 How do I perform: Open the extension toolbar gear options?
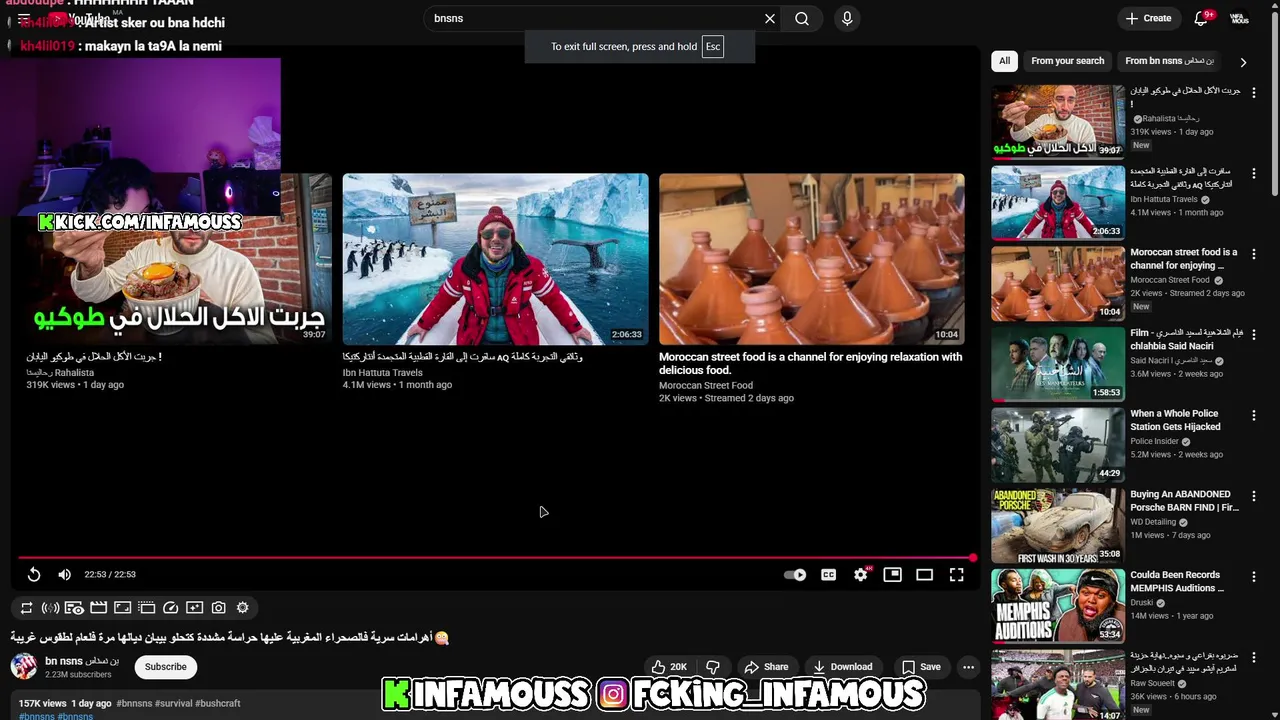click(242, 607)
